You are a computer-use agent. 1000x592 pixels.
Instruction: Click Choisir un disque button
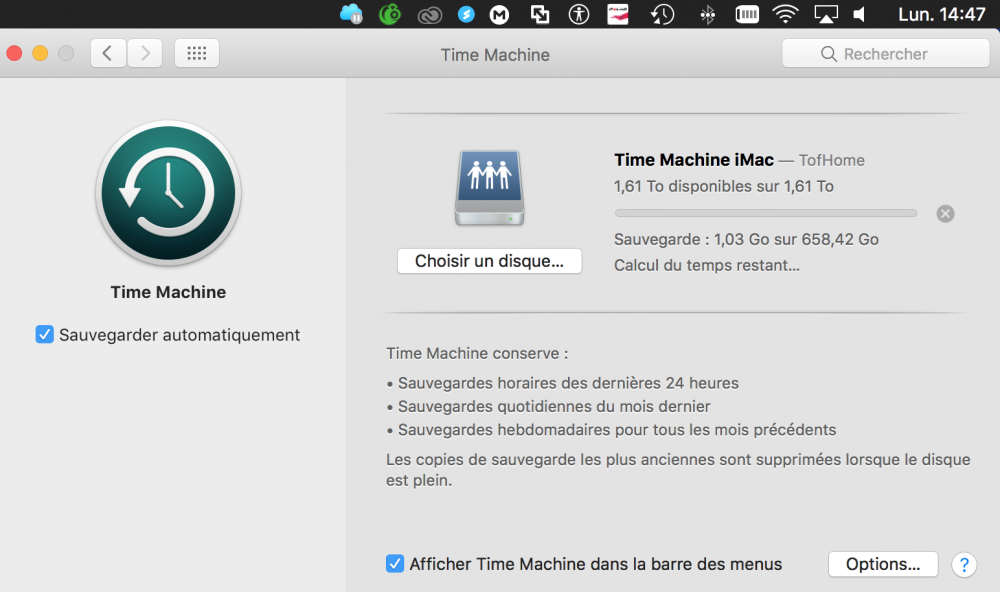point(489,261)
